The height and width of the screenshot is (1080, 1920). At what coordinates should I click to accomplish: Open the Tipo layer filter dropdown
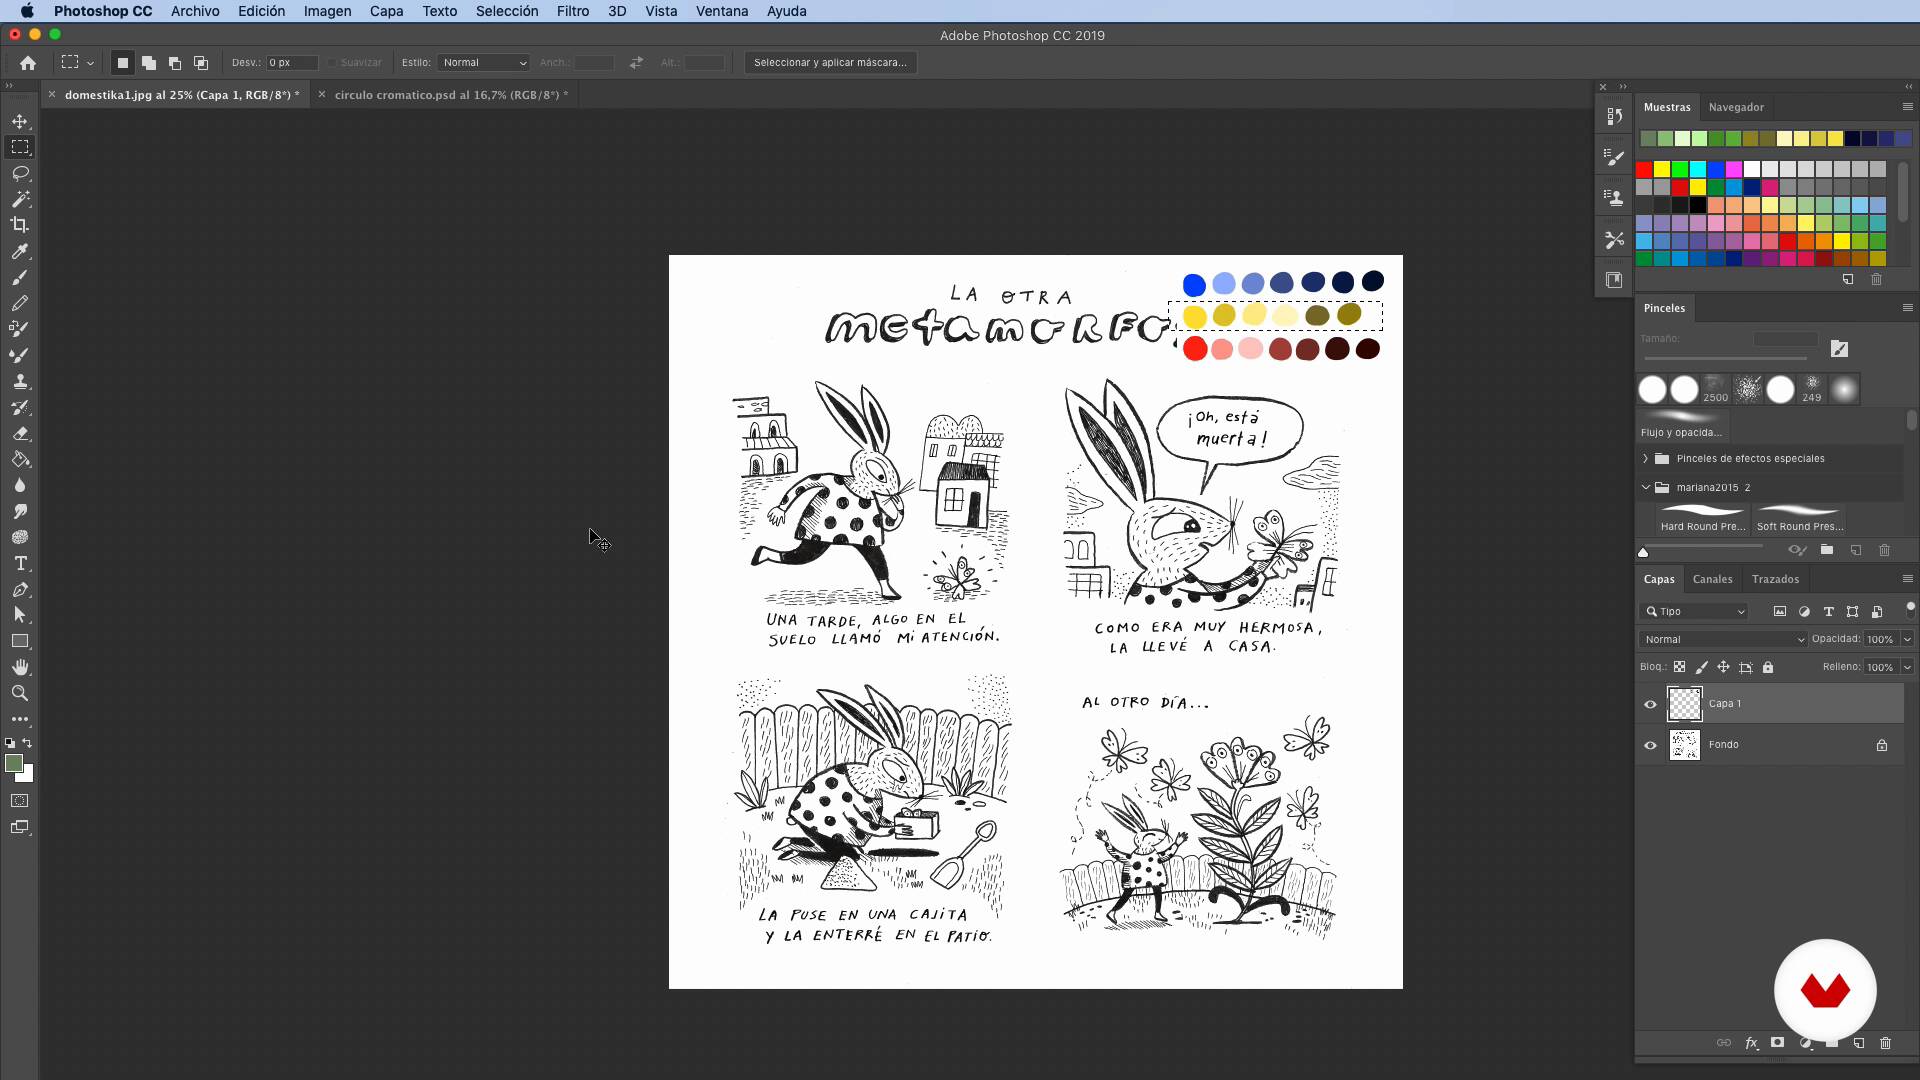coord(1693,611)
